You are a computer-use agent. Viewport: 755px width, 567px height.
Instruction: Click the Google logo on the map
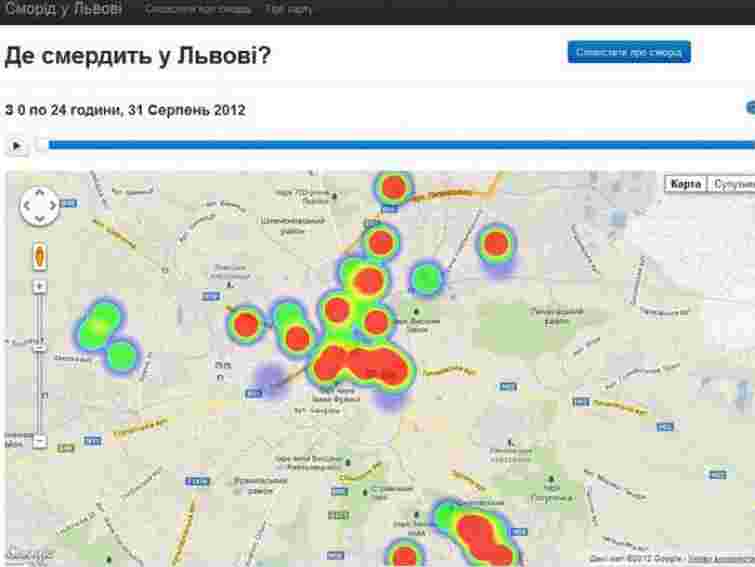[29, 554]
